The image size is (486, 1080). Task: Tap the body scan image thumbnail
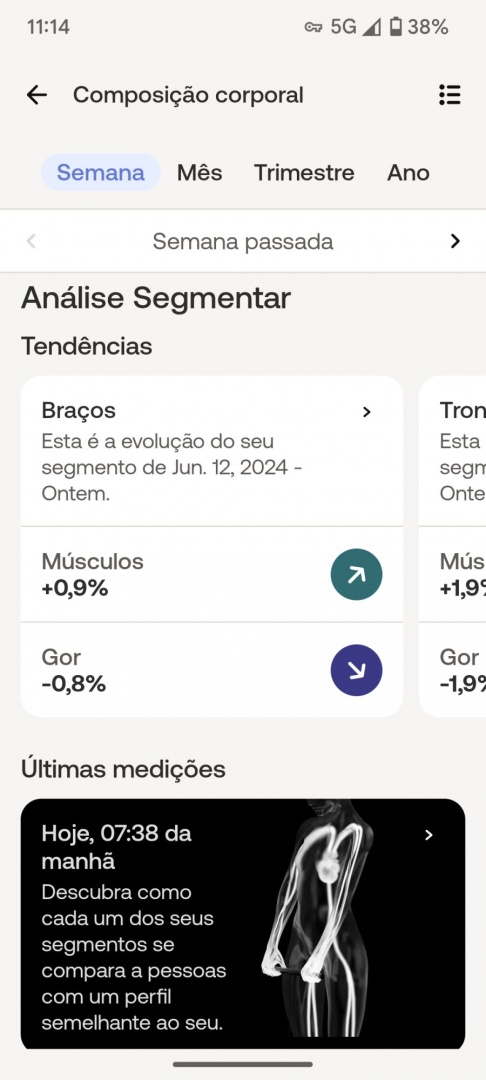click(318, 924)
